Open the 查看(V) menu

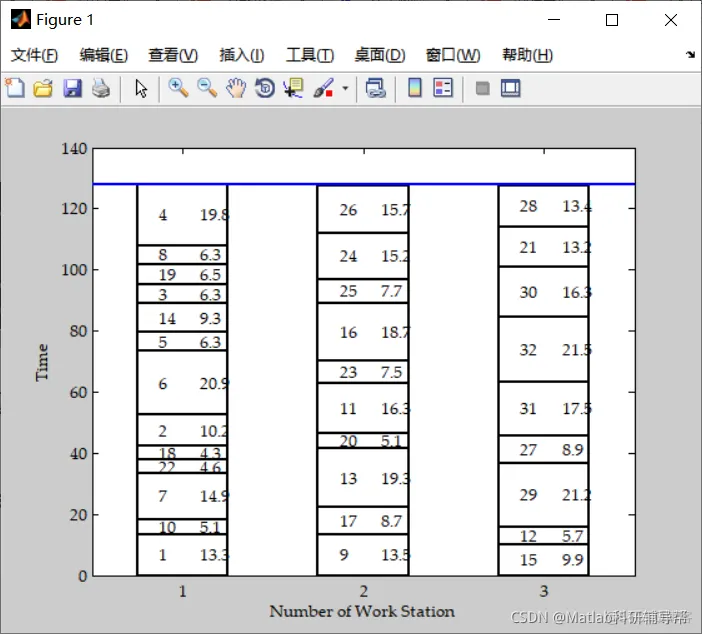[173, 55]
